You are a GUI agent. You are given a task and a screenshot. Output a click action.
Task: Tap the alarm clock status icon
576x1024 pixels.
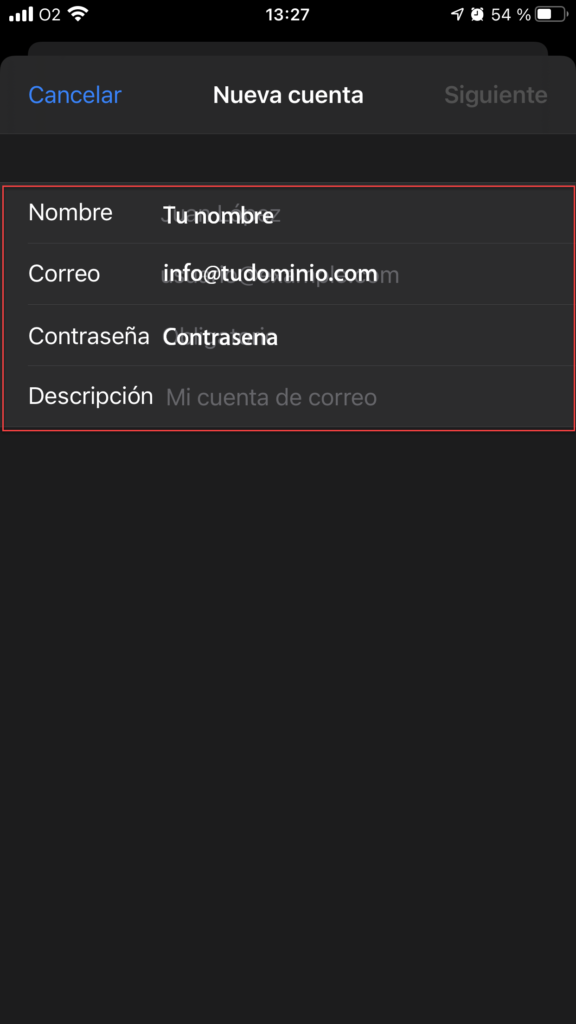point(477,14)
